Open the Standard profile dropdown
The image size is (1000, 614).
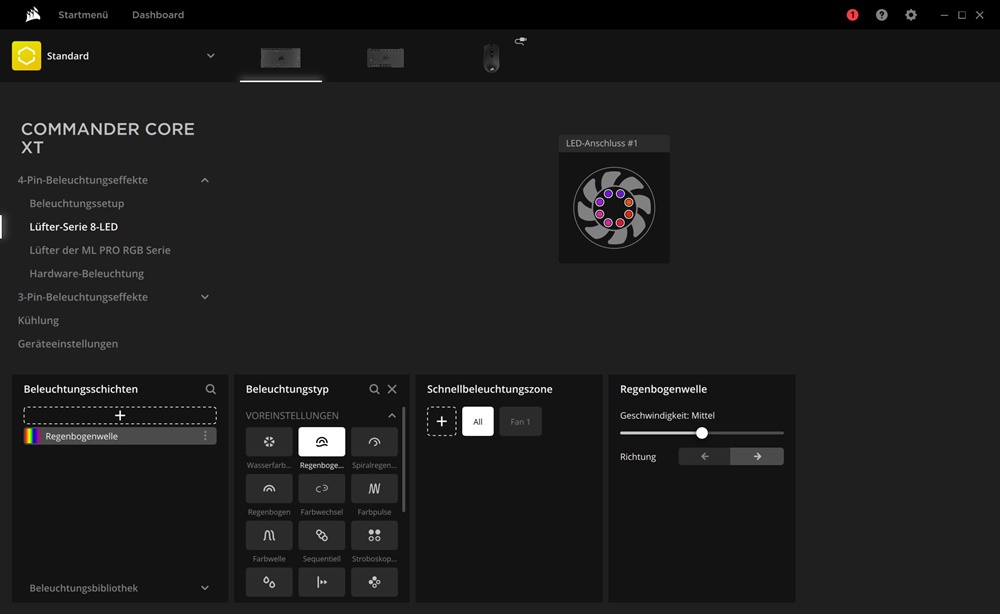pos(210,56)
